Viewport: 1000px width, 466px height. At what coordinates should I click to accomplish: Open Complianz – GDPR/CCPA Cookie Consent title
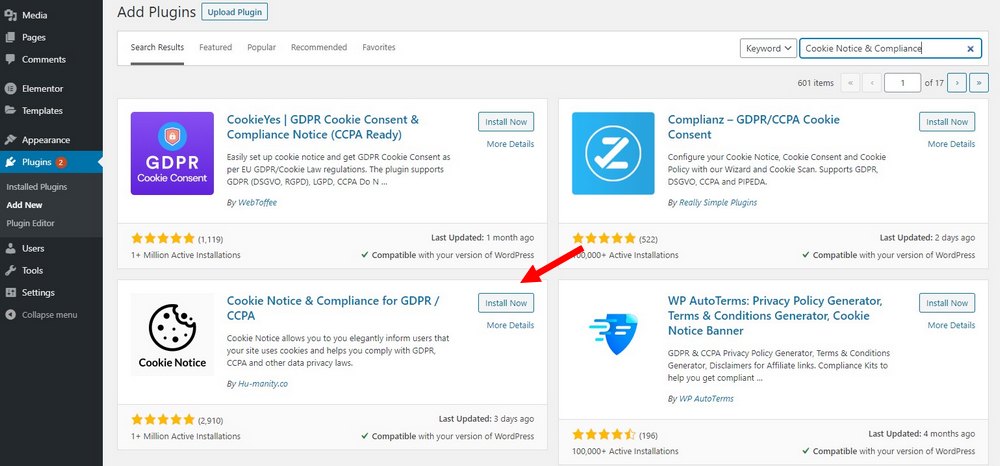(754, 127)
